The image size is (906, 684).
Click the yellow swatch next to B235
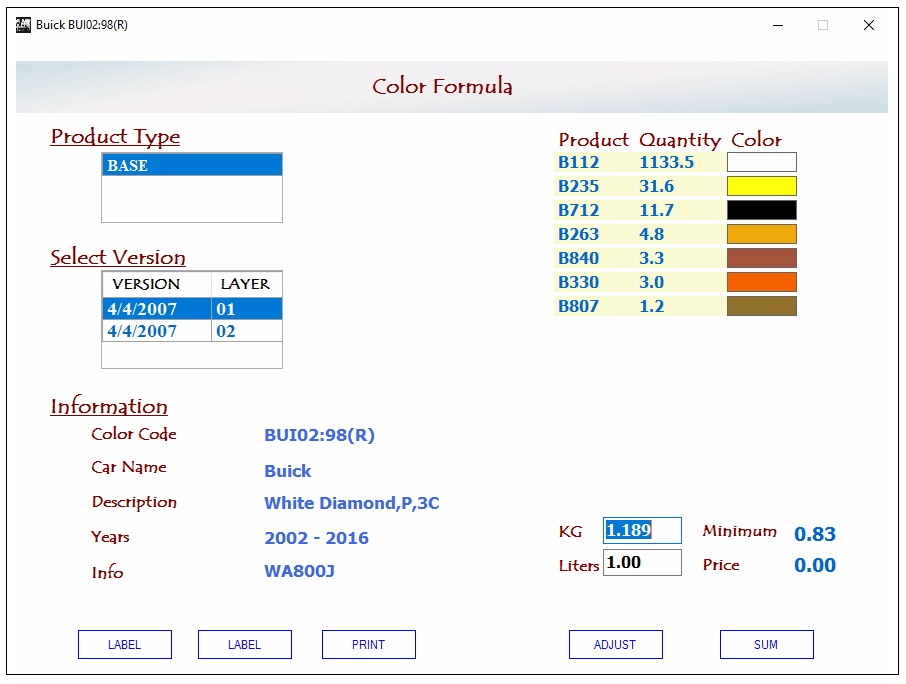click(x=761, y=186)
